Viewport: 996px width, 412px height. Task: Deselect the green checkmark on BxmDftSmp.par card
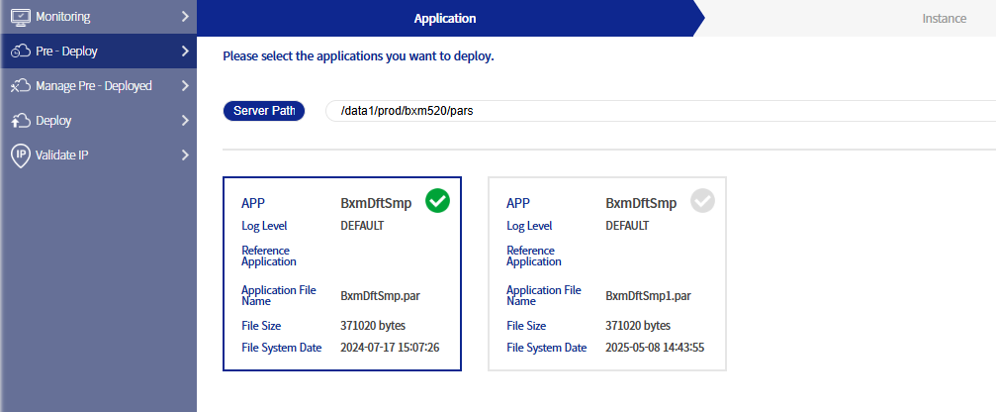[x=437, y=201]
